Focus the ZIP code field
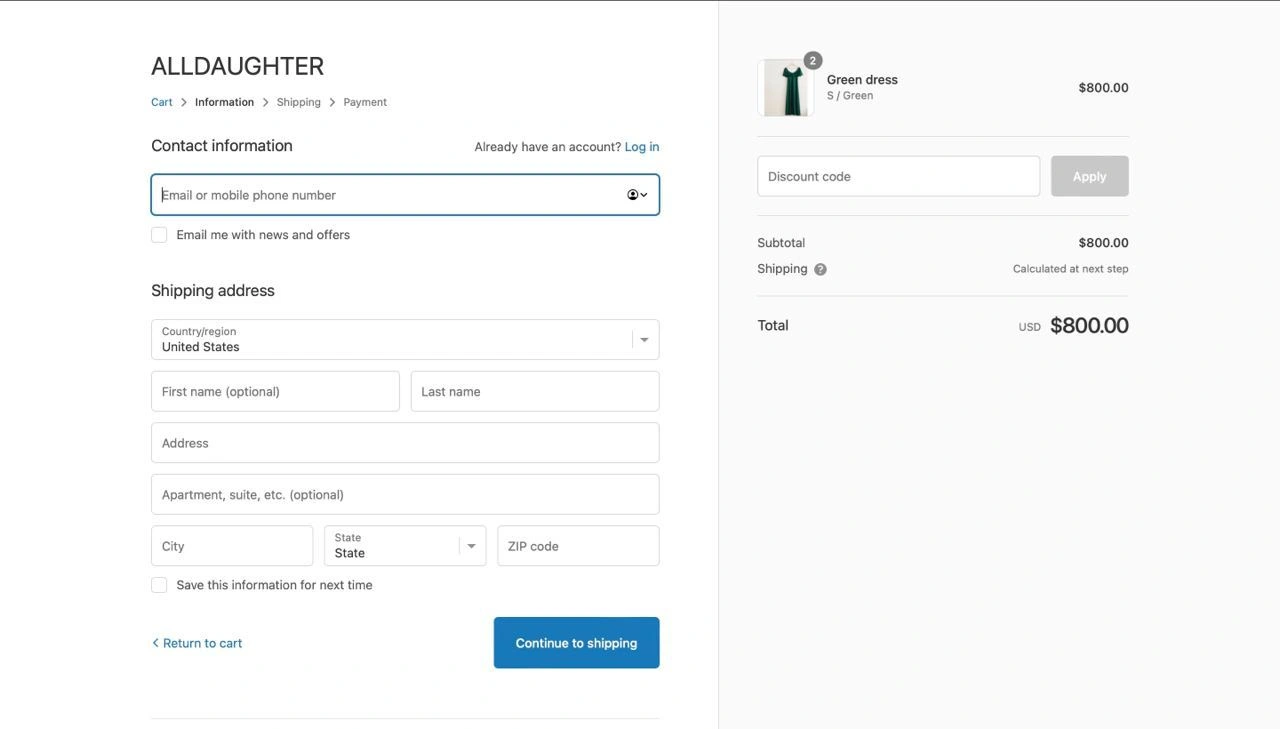 click(x=578, y=546)
